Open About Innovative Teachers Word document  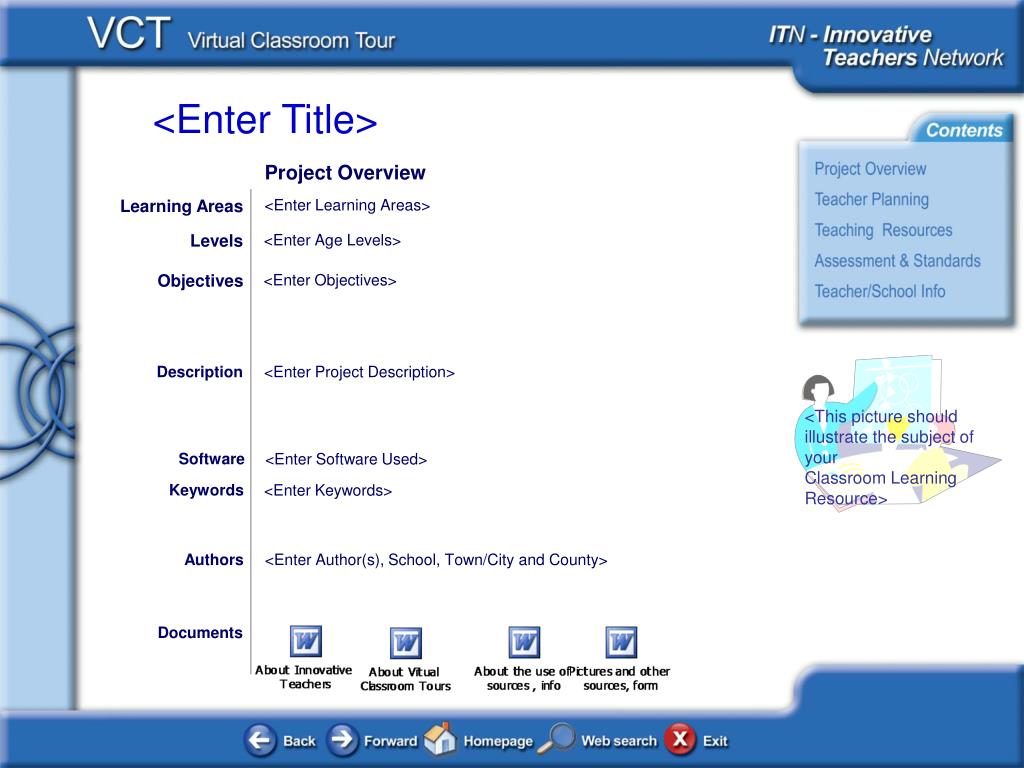click(305, 641)
